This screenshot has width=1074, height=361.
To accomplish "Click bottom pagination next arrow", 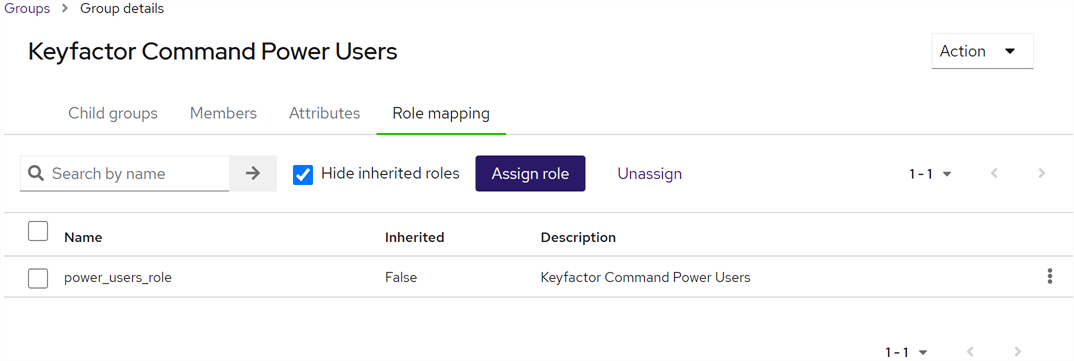I will coord(1019,352).
